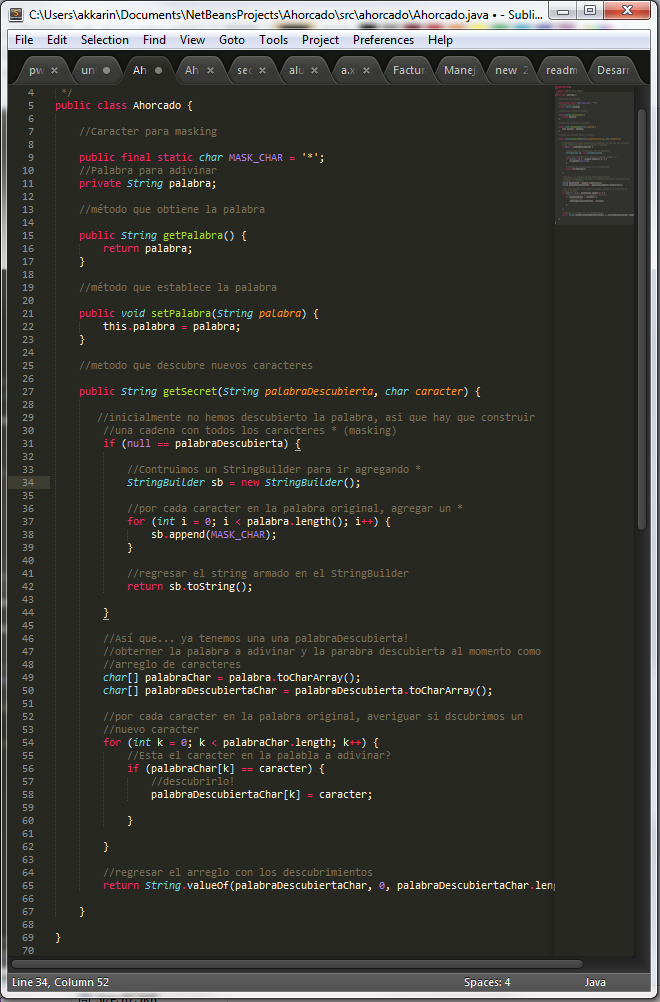
Task: Click the Sublime Text icon in title bar
Action: tap(17, 14)
